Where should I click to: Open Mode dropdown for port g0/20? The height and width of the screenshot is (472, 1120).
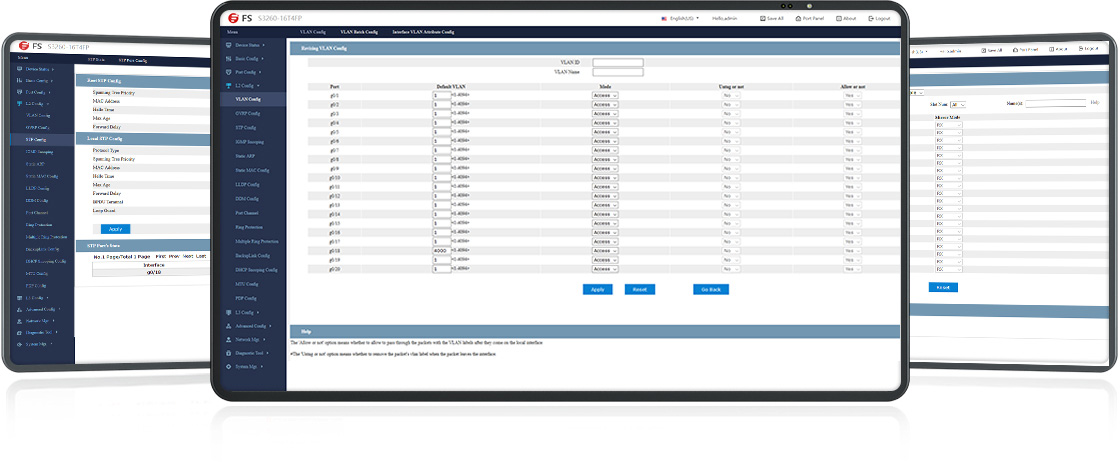[x=605, y=269]
